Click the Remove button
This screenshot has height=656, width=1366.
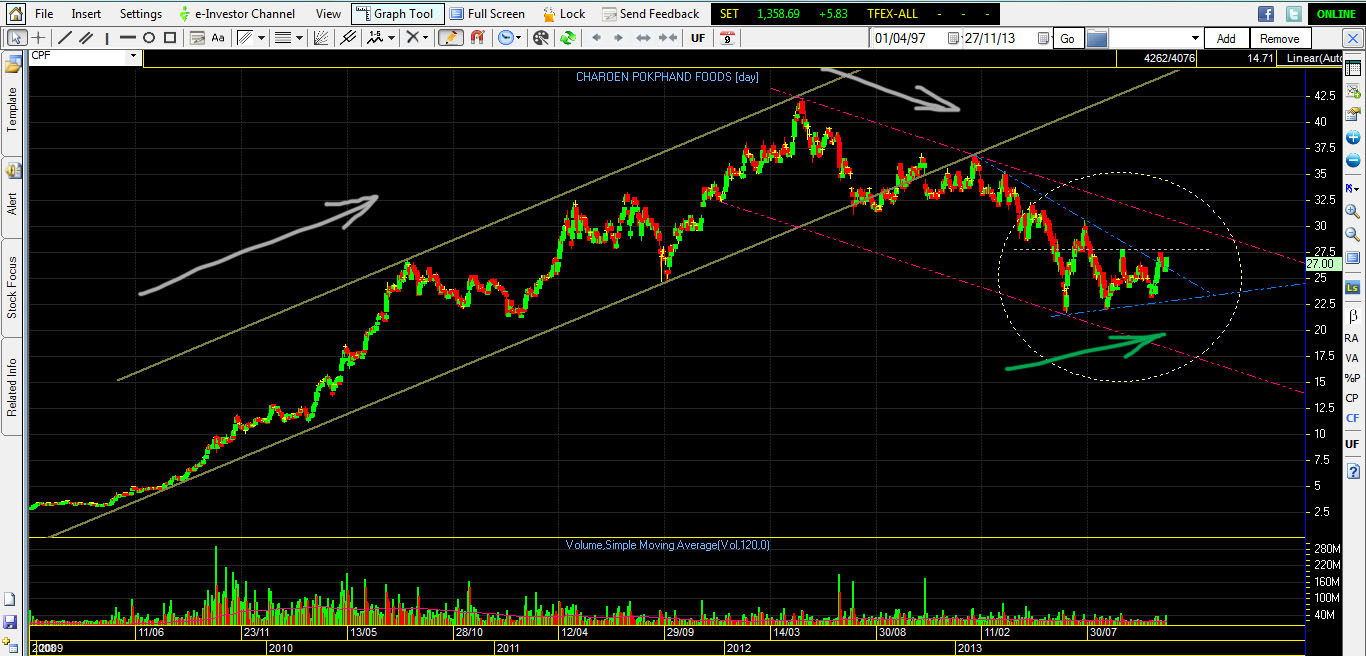1280,38
